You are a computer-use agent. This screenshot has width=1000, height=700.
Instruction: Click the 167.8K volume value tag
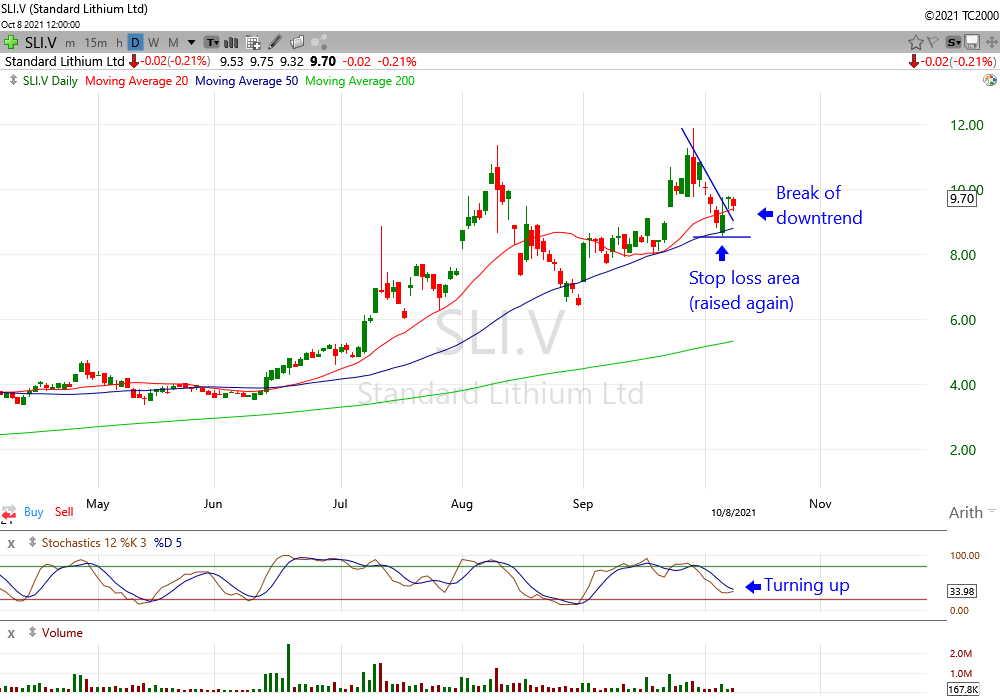[964, 690]
